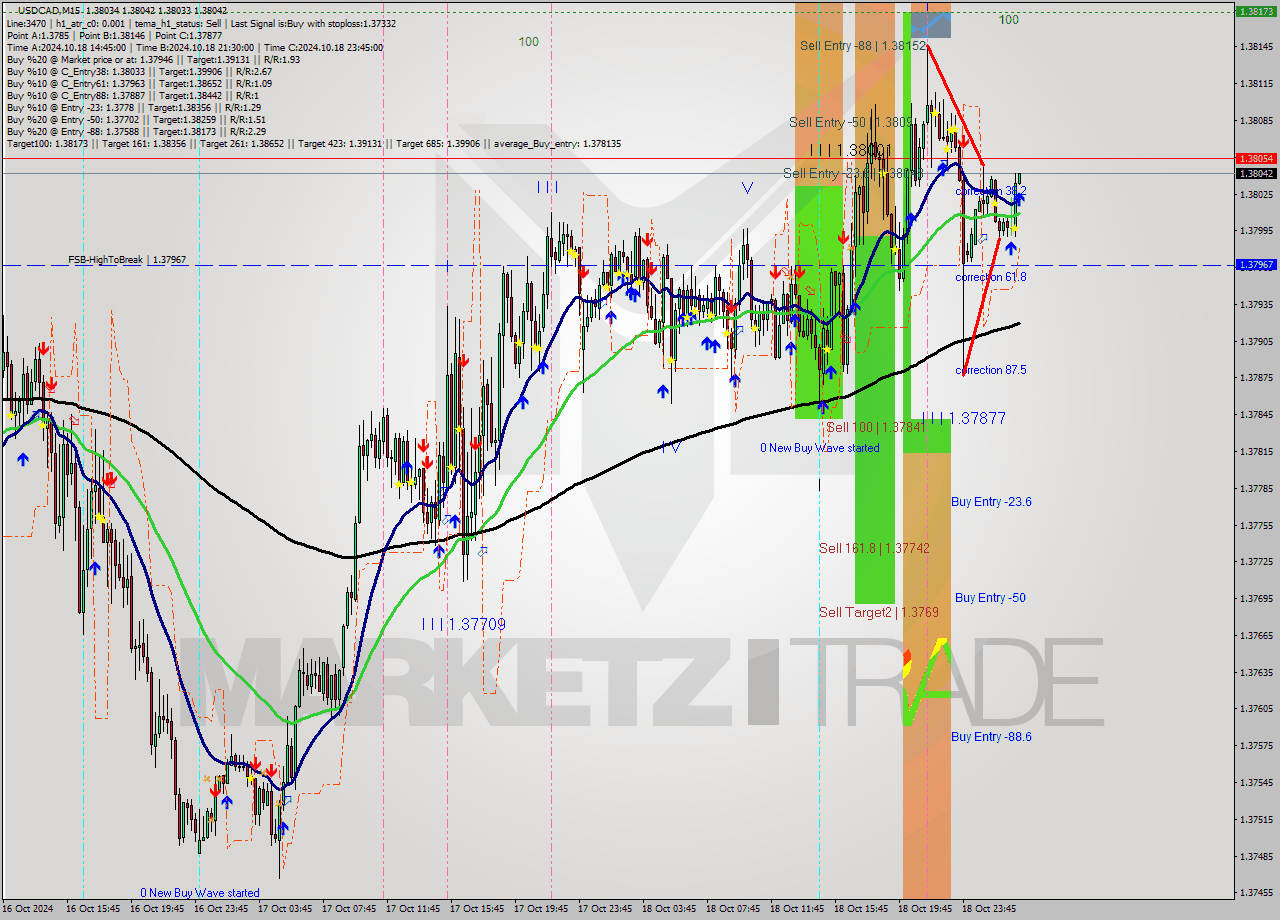Image resolution: width=1280 pixels, height=920 pixels.
Task: Click the 'Buy Entry -50' label
Action: pos(990,598)
